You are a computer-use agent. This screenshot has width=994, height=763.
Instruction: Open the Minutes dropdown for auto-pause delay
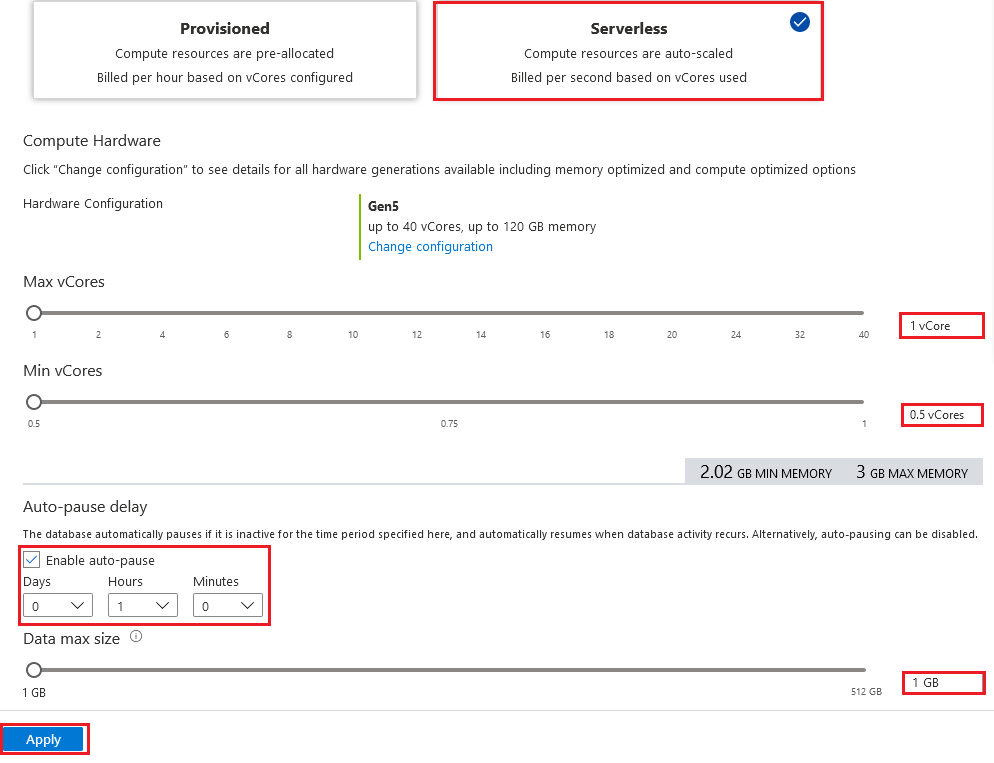click(228, 606)
